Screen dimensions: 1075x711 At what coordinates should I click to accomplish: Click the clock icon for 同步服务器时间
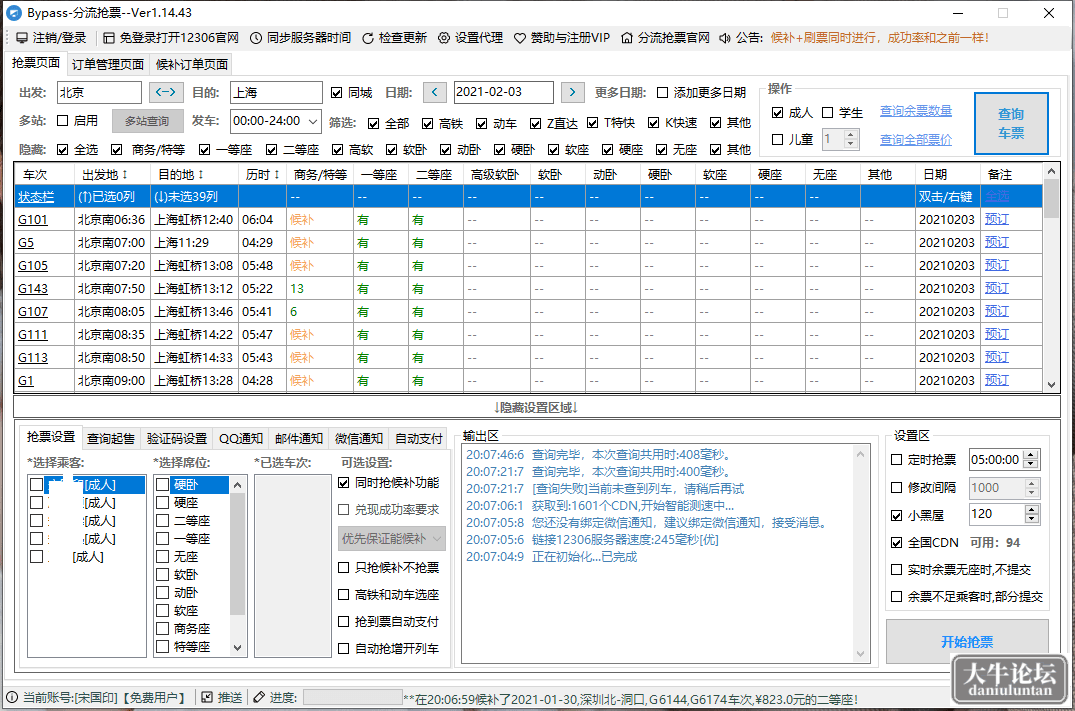click(x=256, y=38)
